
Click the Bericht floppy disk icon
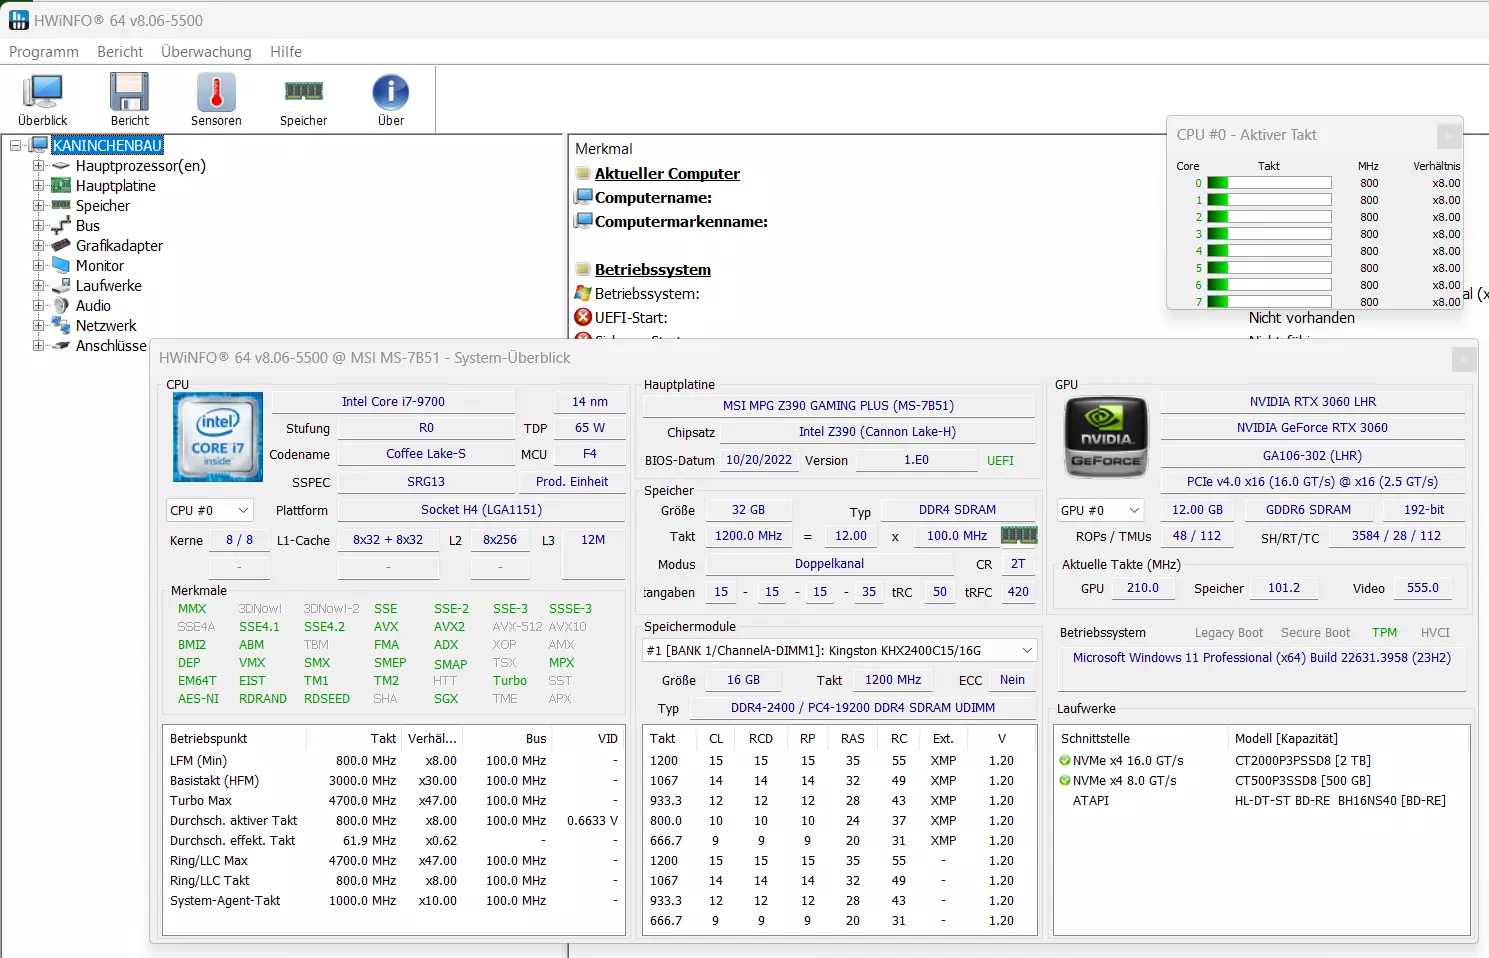(130, 92)
